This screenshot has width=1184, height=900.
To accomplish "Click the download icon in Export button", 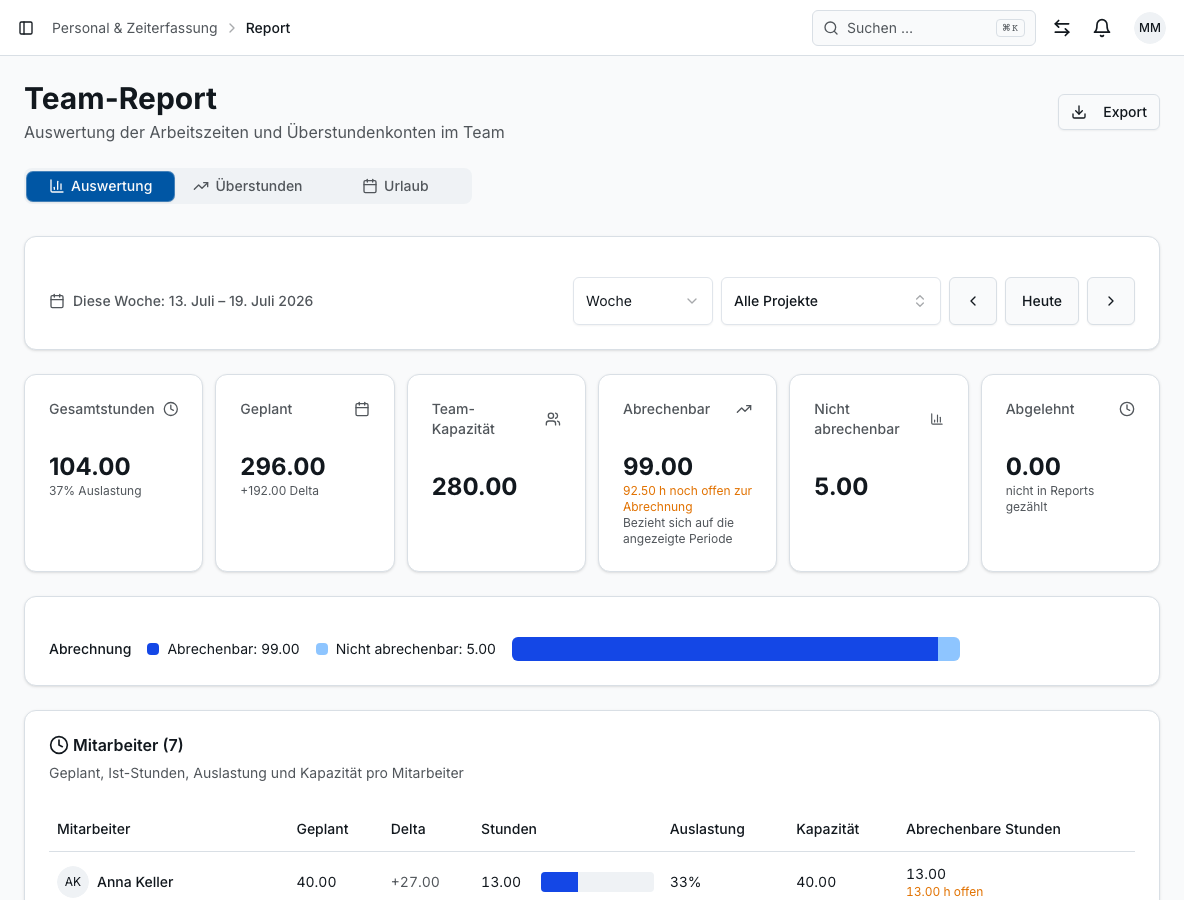I will point(1079,112).
